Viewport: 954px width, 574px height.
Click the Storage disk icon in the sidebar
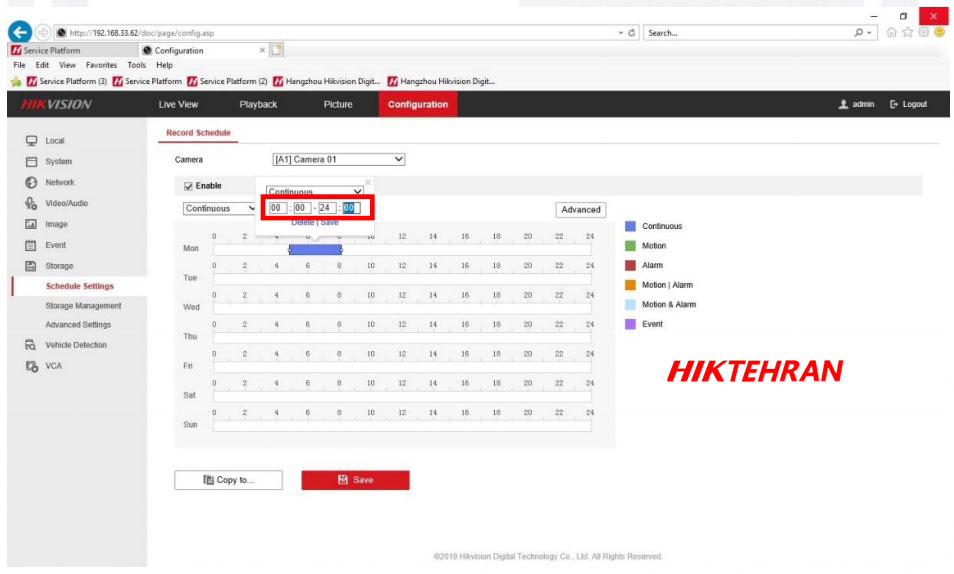pos(31,266)
